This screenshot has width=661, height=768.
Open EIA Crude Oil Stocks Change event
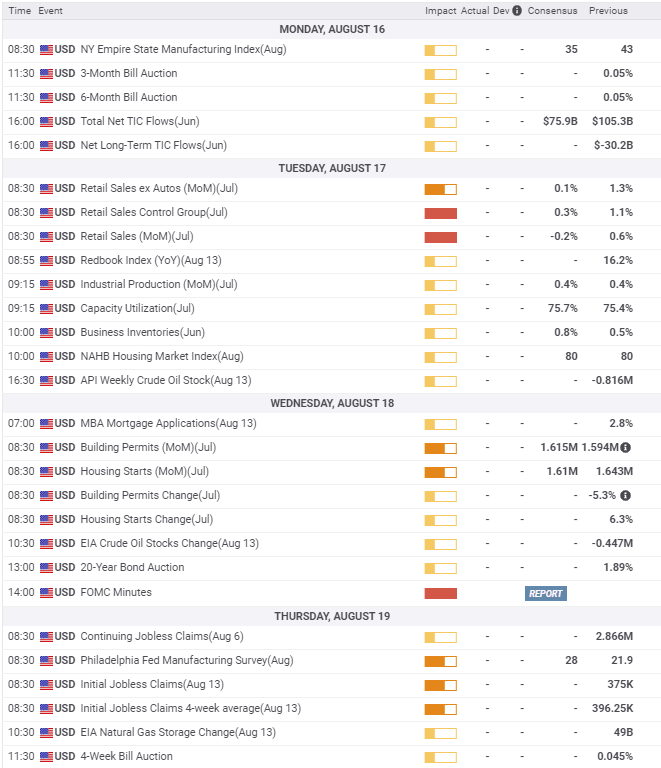[x=169, y=544]
